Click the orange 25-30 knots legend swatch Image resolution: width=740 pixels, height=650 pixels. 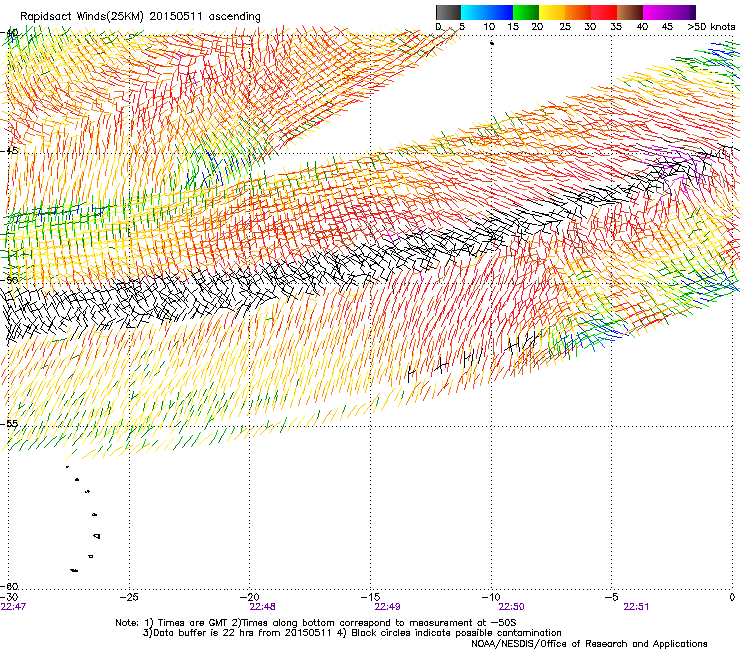coord(578,12)
